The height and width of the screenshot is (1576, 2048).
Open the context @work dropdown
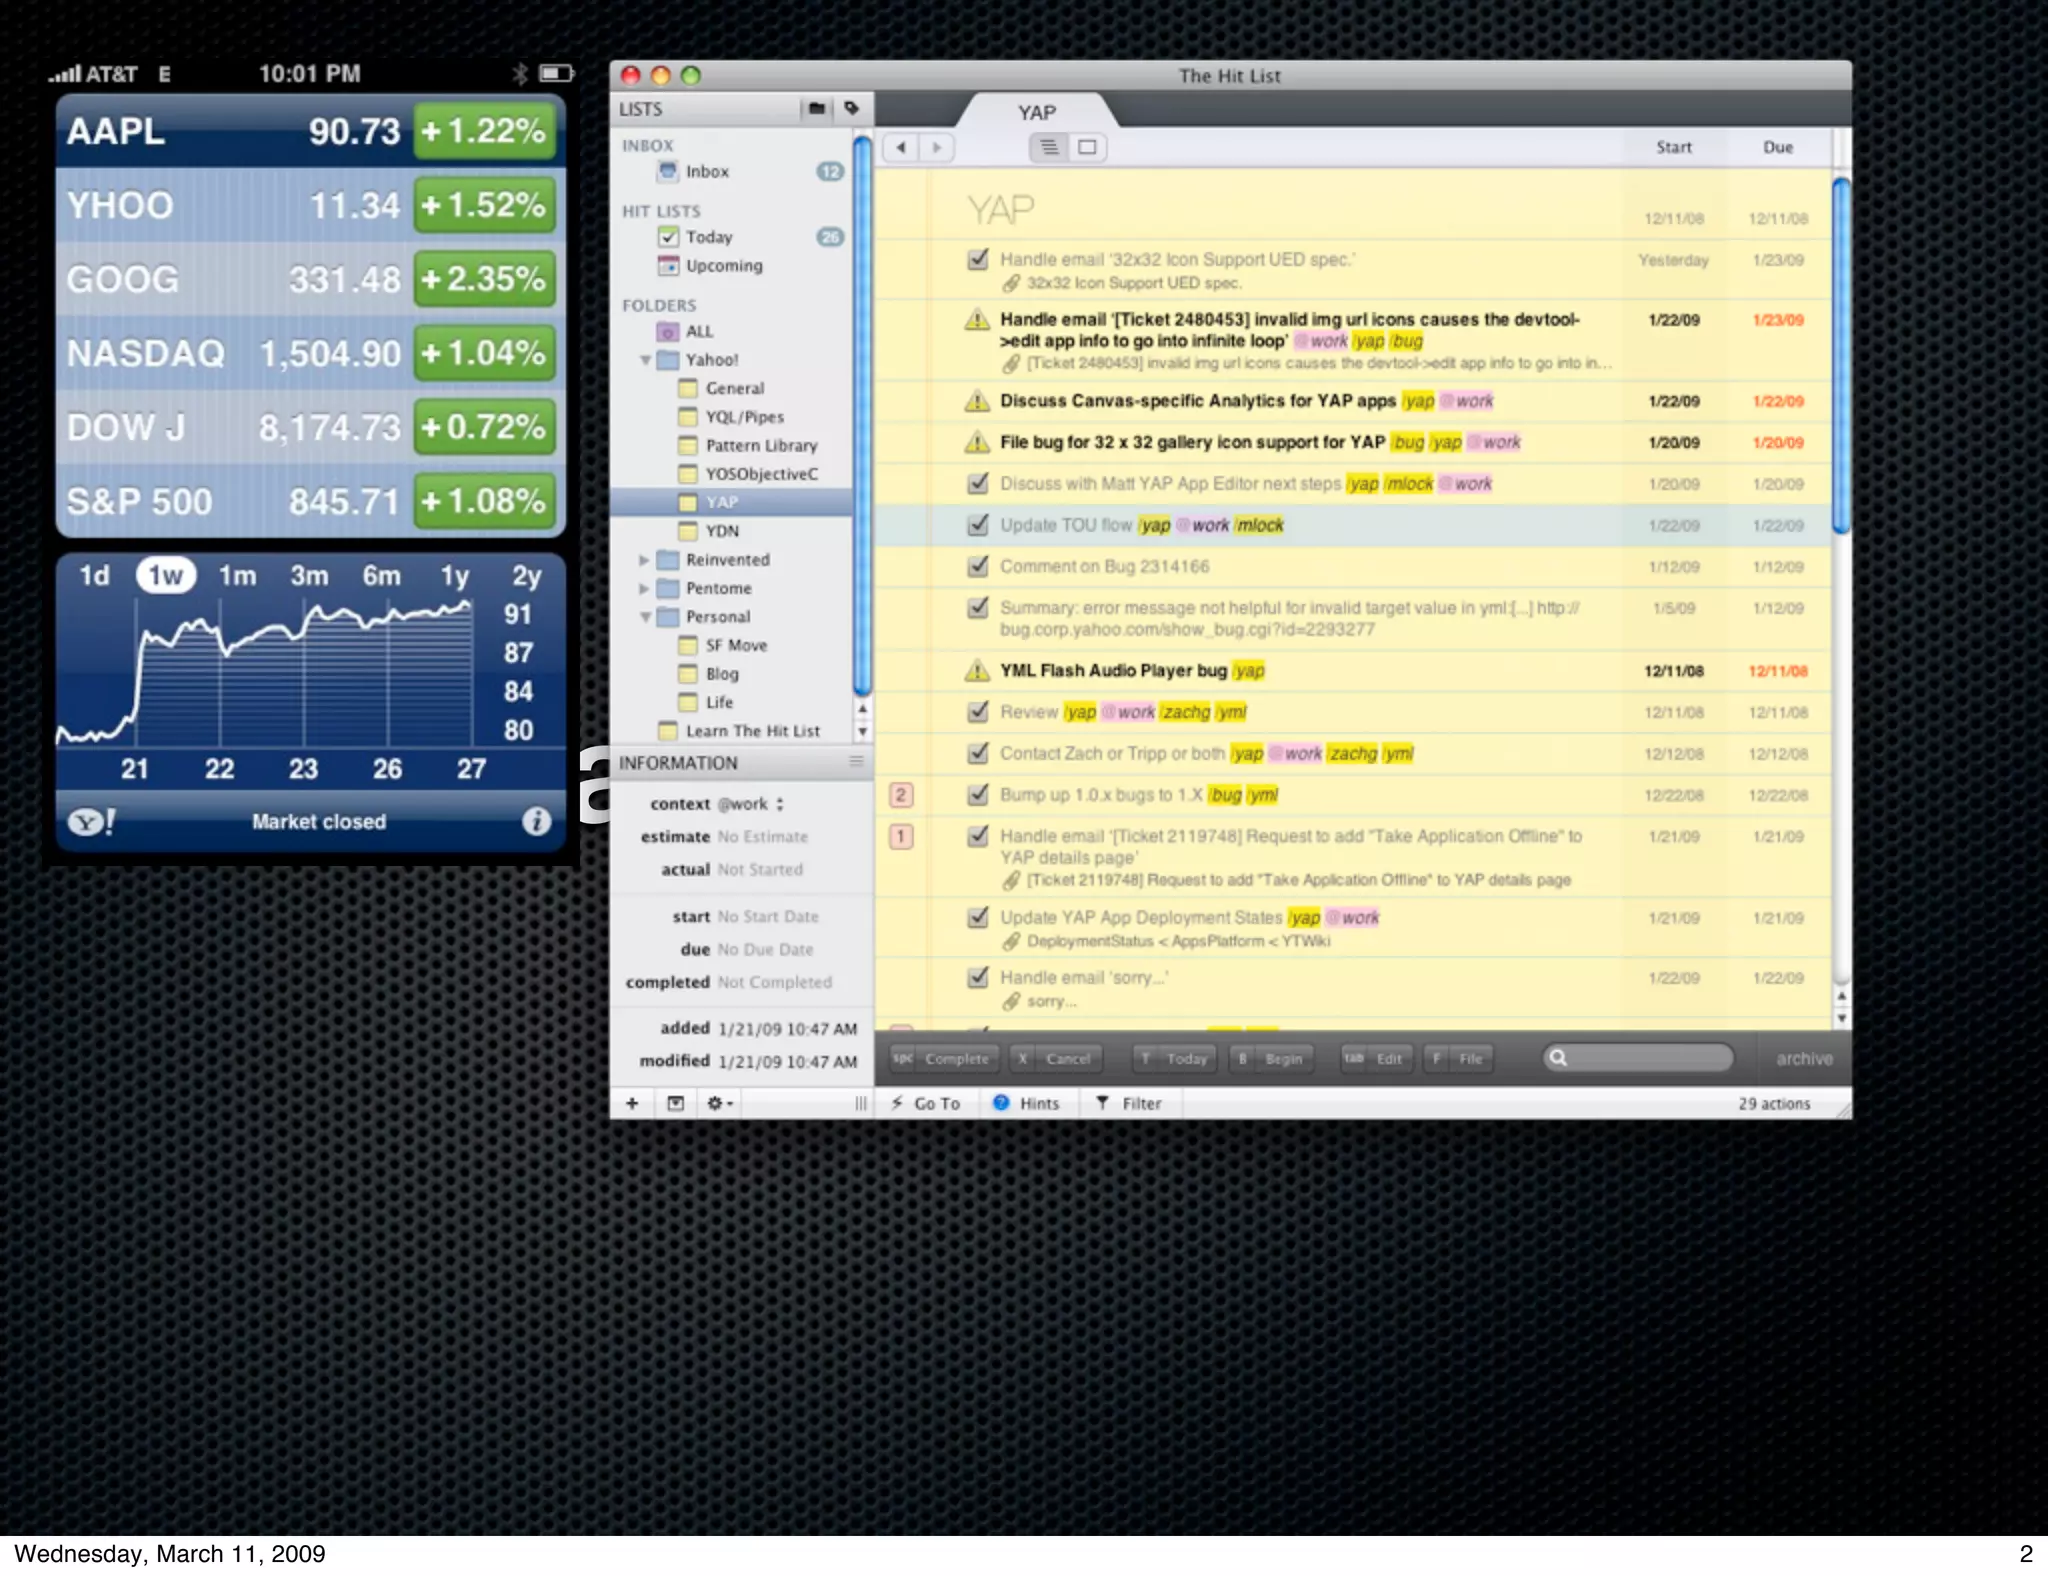751,804
